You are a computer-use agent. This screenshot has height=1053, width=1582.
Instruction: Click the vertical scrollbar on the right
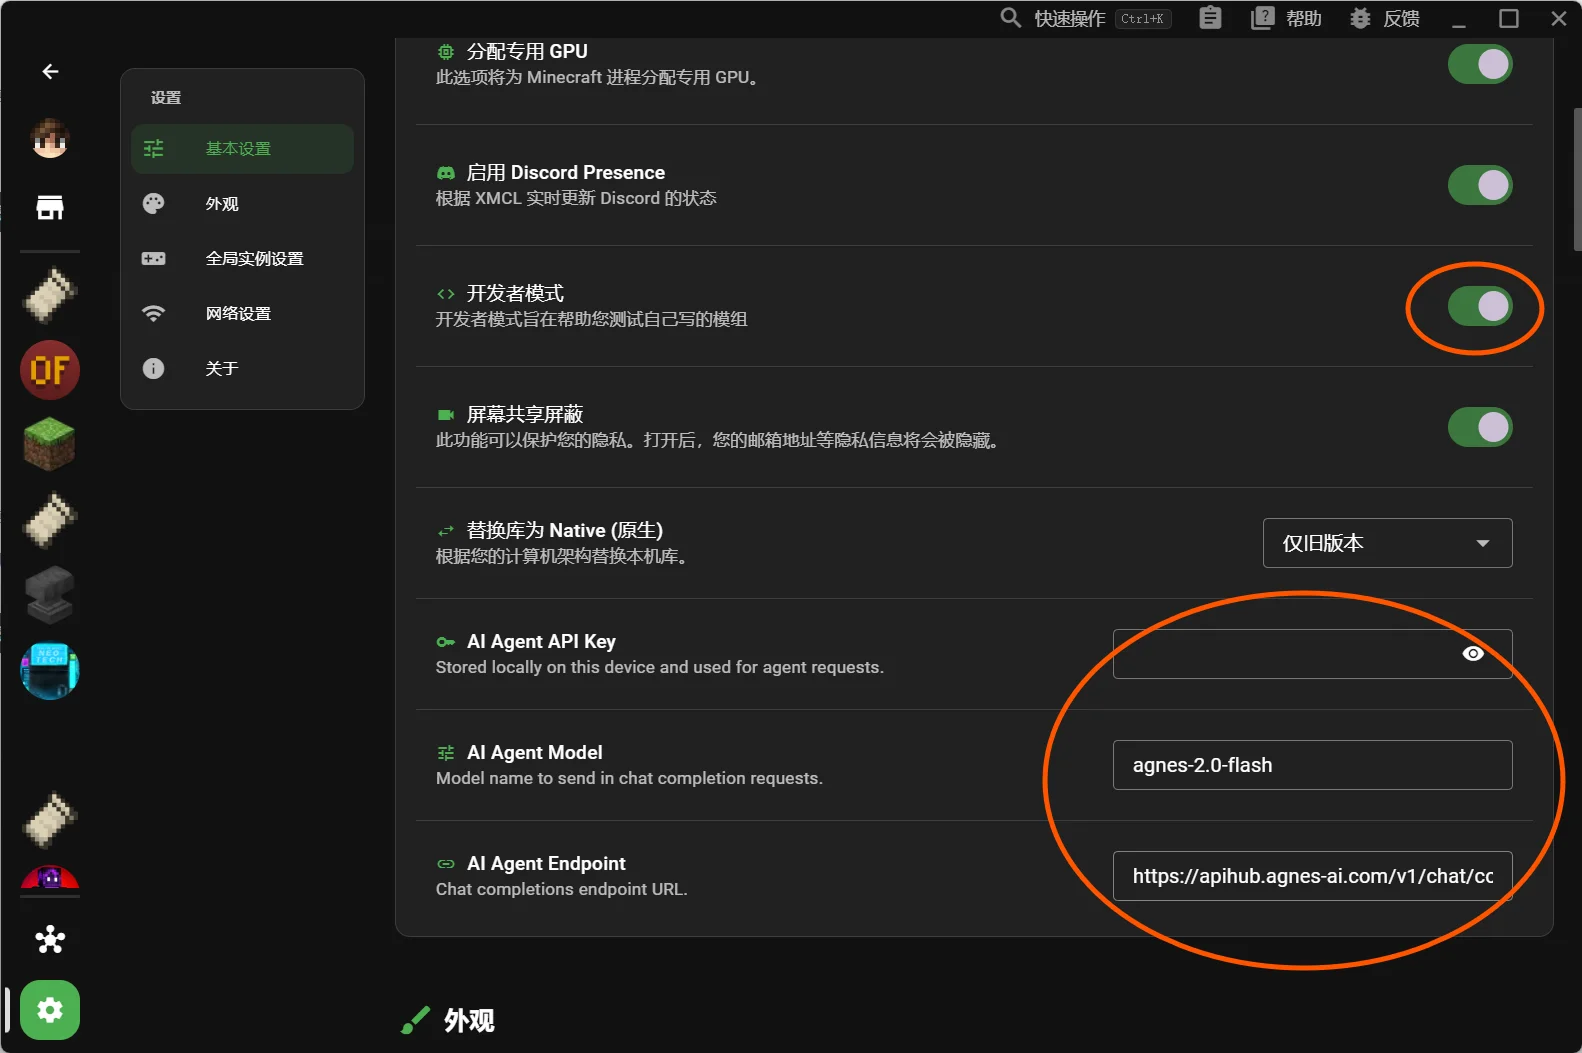(1577, 180)
